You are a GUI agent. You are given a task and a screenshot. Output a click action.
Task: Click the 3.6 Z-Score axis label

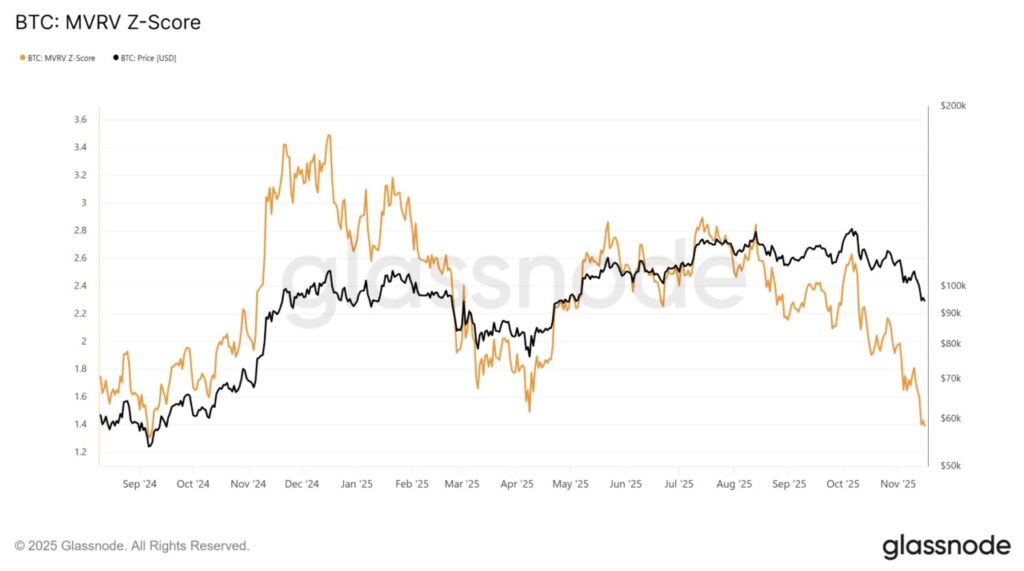pyautogui.click(x=81, y=120)
